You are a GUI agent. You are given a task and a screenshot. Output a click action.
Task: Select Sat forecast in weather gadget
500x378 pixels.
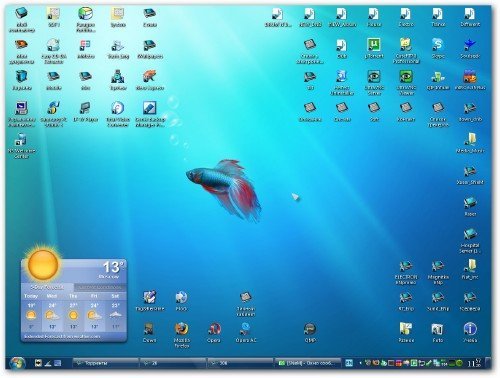[x=115, y=313]
